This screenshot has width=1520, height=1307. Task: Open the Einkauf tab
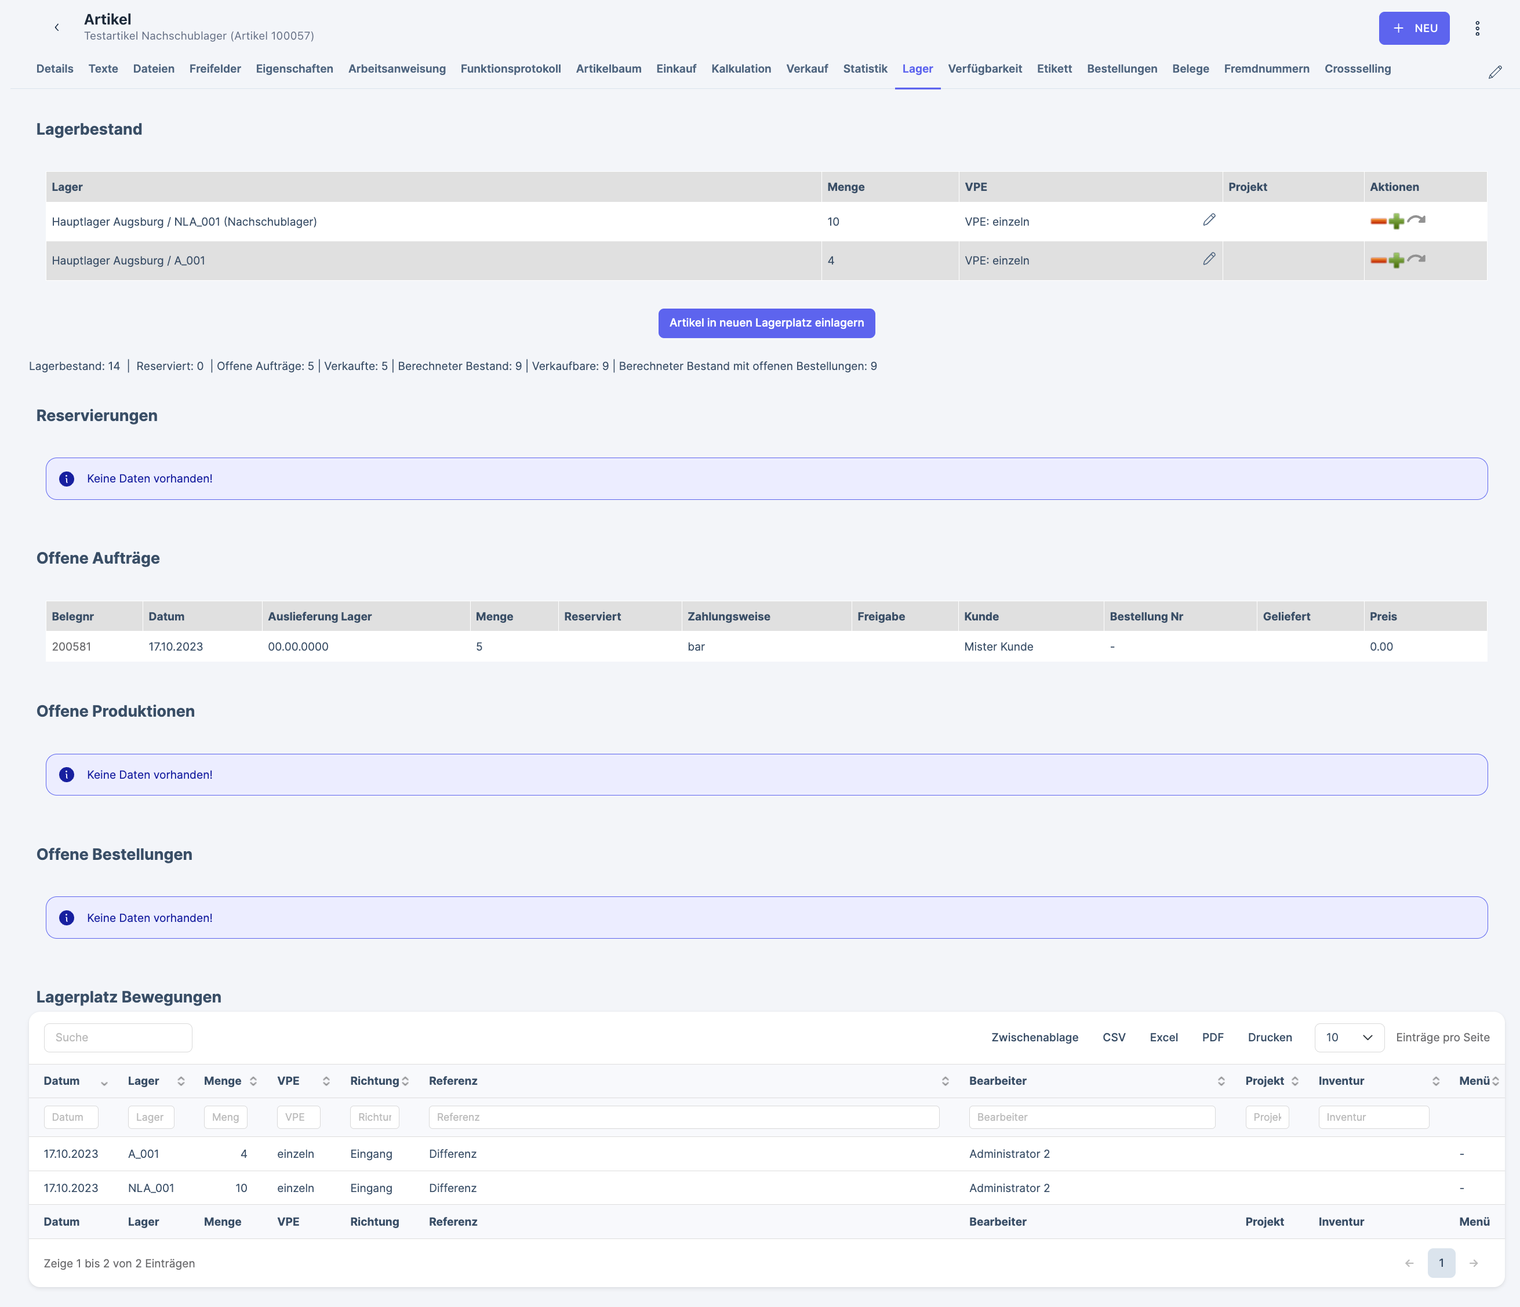pos(676,69)
